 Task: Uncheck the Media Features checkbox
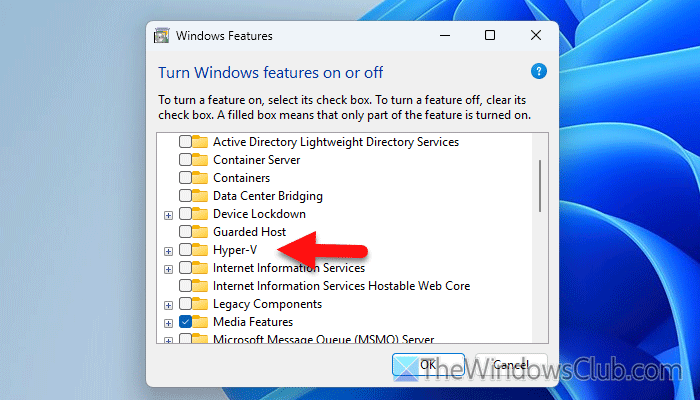(x=185, y=322)
